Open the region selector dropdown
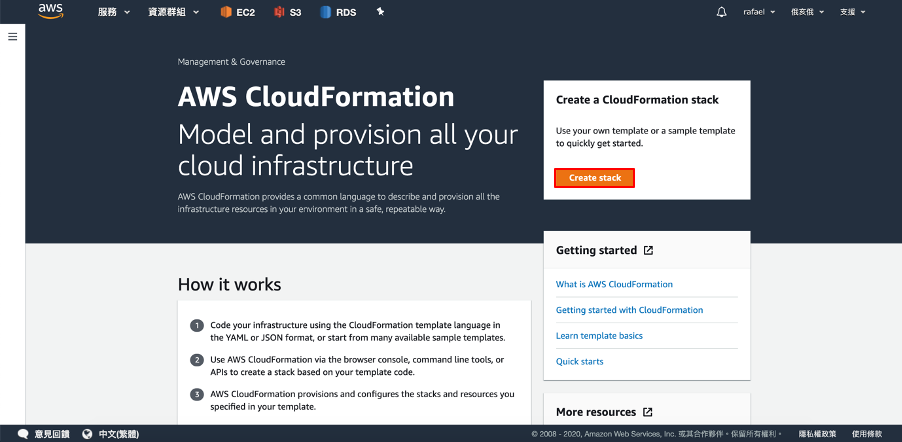This screenshot has height=442, width=902. pos(808,12)
